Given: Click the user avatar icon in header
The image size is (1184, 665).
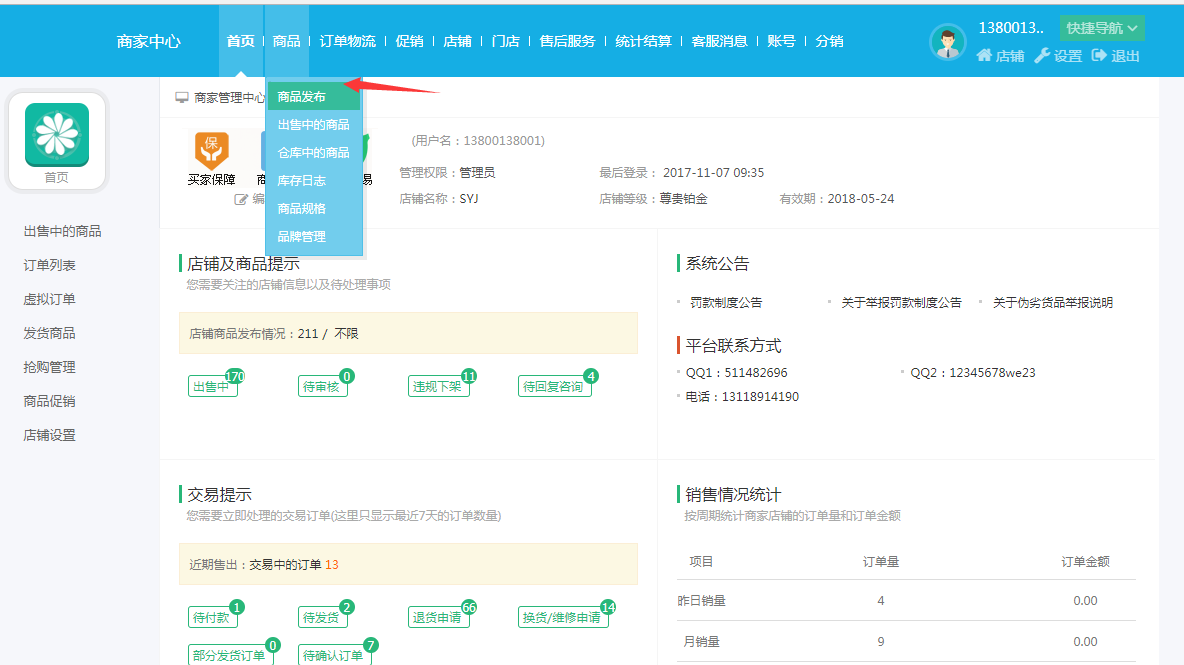Looking at the screenshot, I should [947, 42].
